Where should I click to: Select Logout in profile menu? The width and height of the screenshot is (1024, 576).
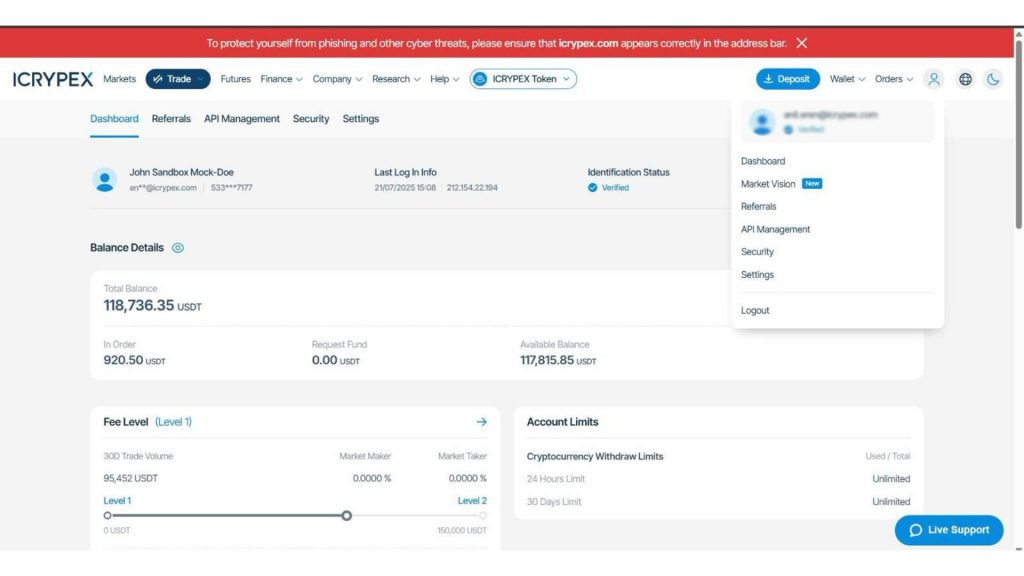tap(755, 310)
